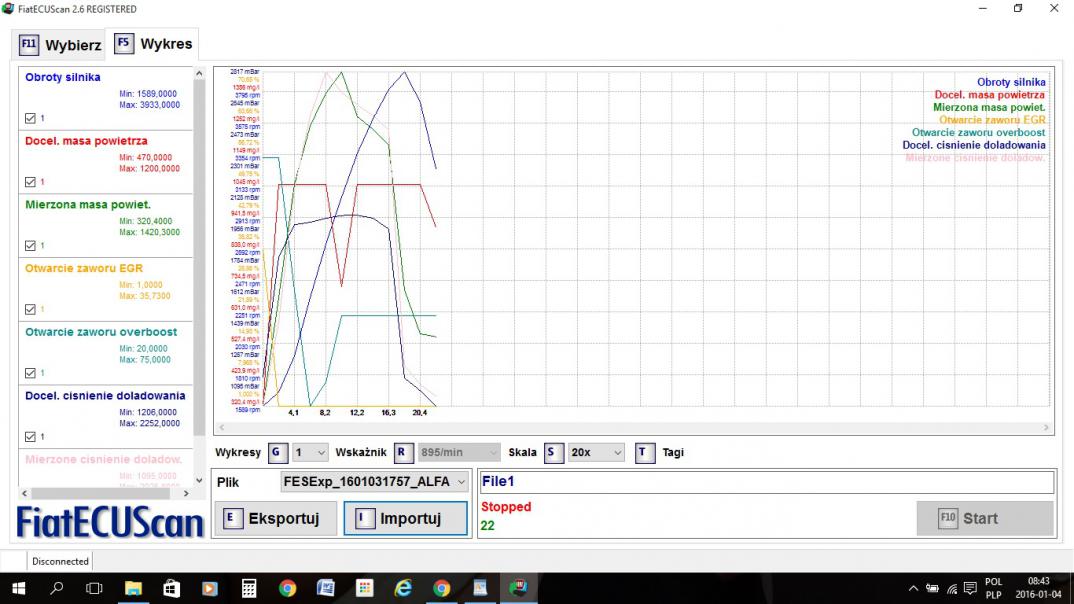Click the parameter list left scroll arrow
Screen dimensions: 1074x604
pos(25,493)
